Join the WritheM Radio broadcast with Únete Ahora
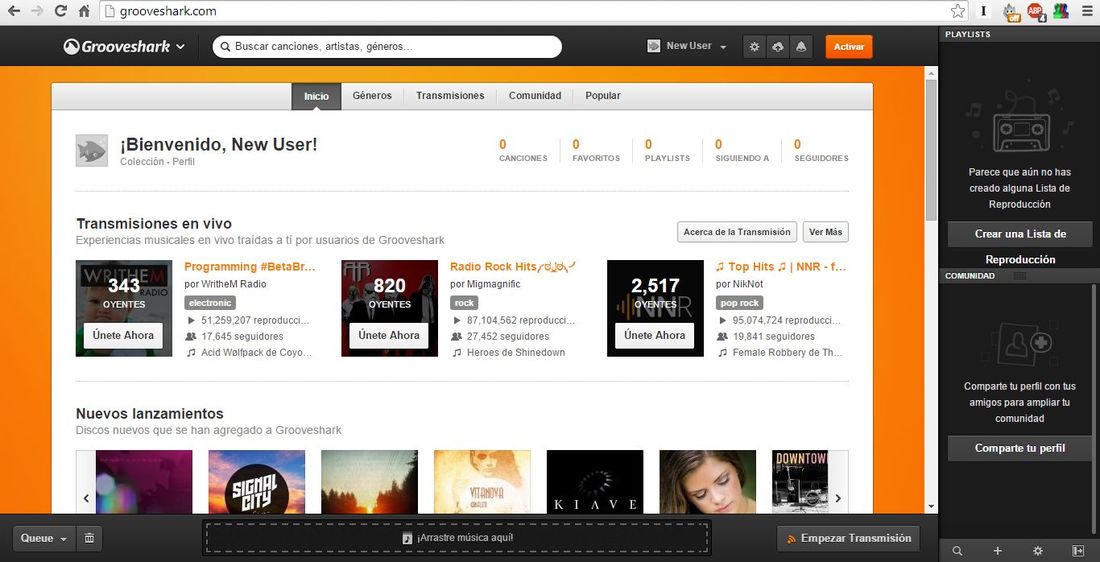Image resolution: width=1100 pixels, height=562 pixels. (123, 335)
